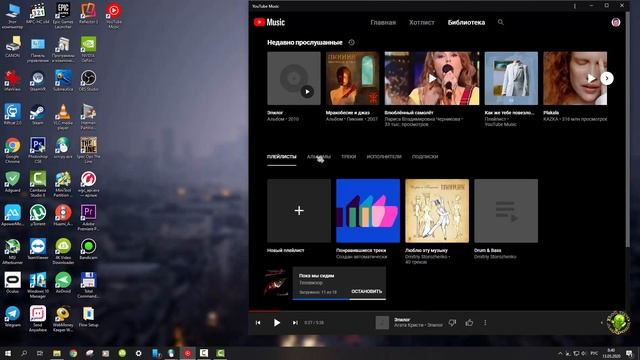Open the Drum & Bass playlist
640x360 pixels.
tap(506, 211)
